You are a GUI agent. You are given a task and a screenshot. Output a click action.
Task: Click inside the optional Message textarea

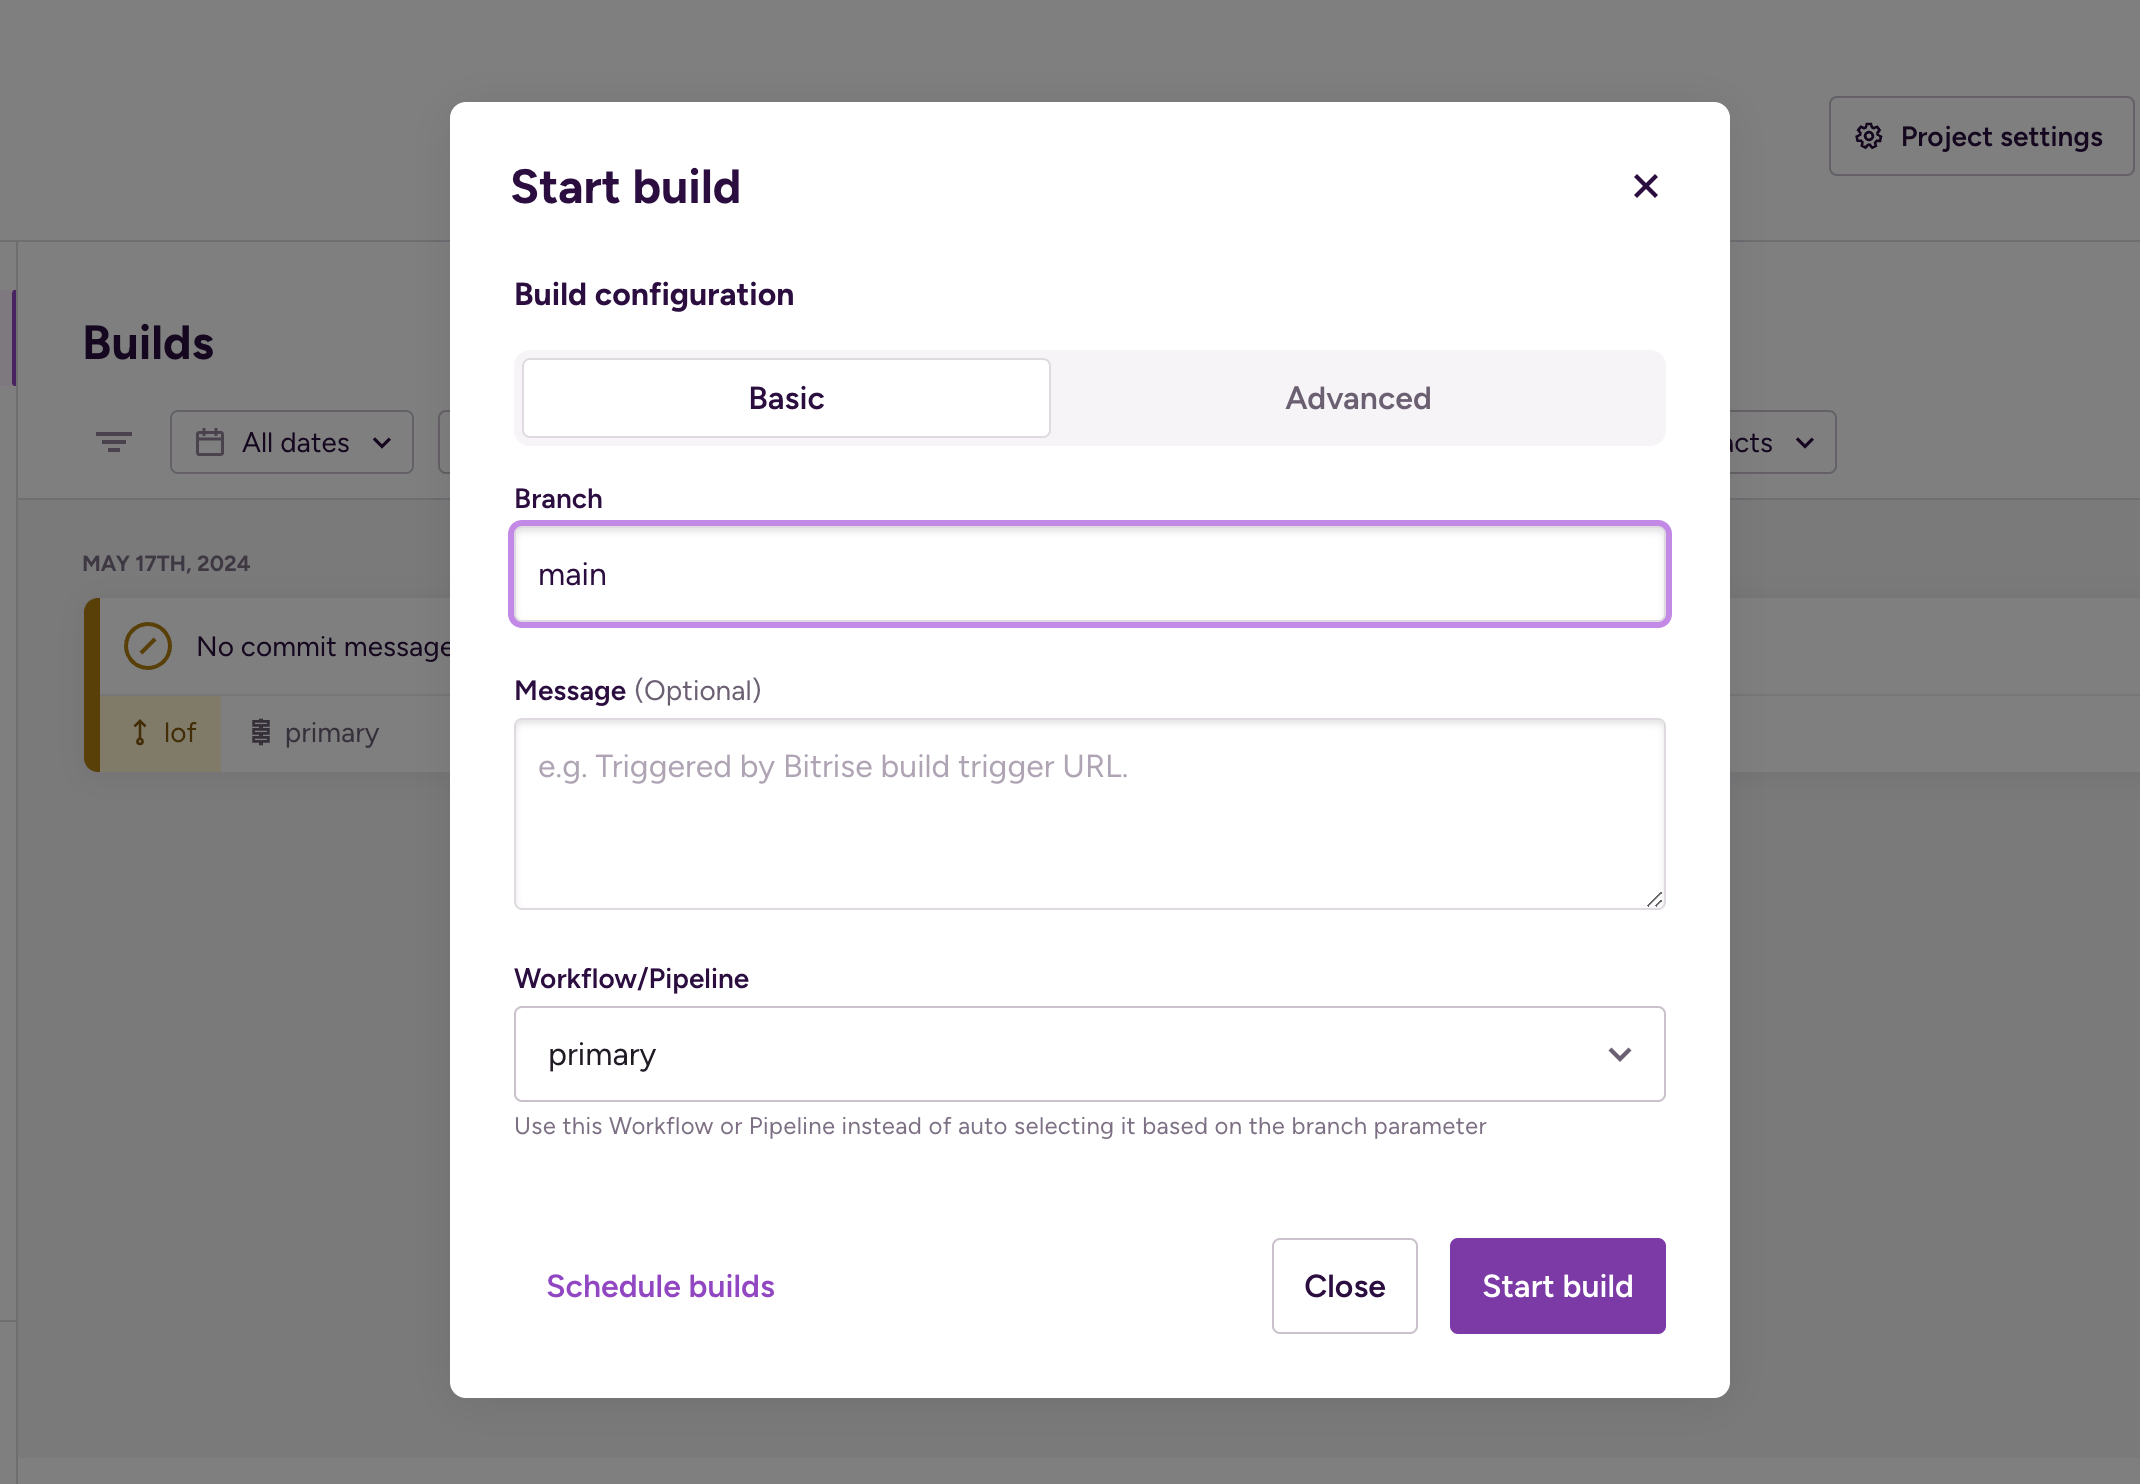click(1089, 813)
